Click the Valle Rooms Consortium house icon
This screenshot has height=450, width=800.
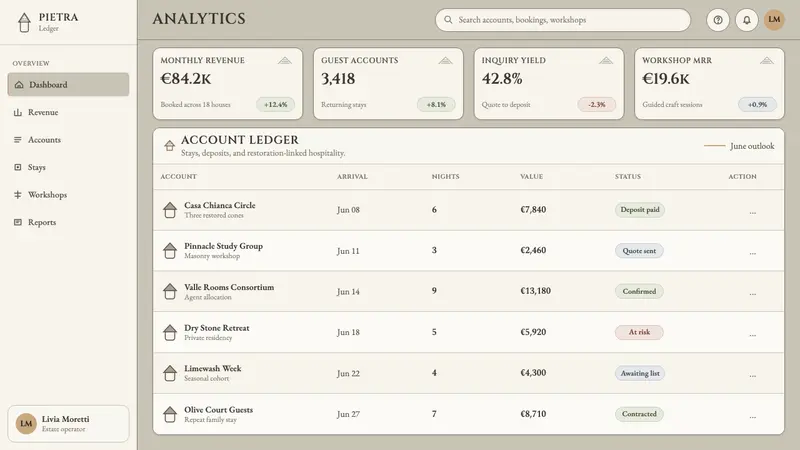tap(170, 291)
